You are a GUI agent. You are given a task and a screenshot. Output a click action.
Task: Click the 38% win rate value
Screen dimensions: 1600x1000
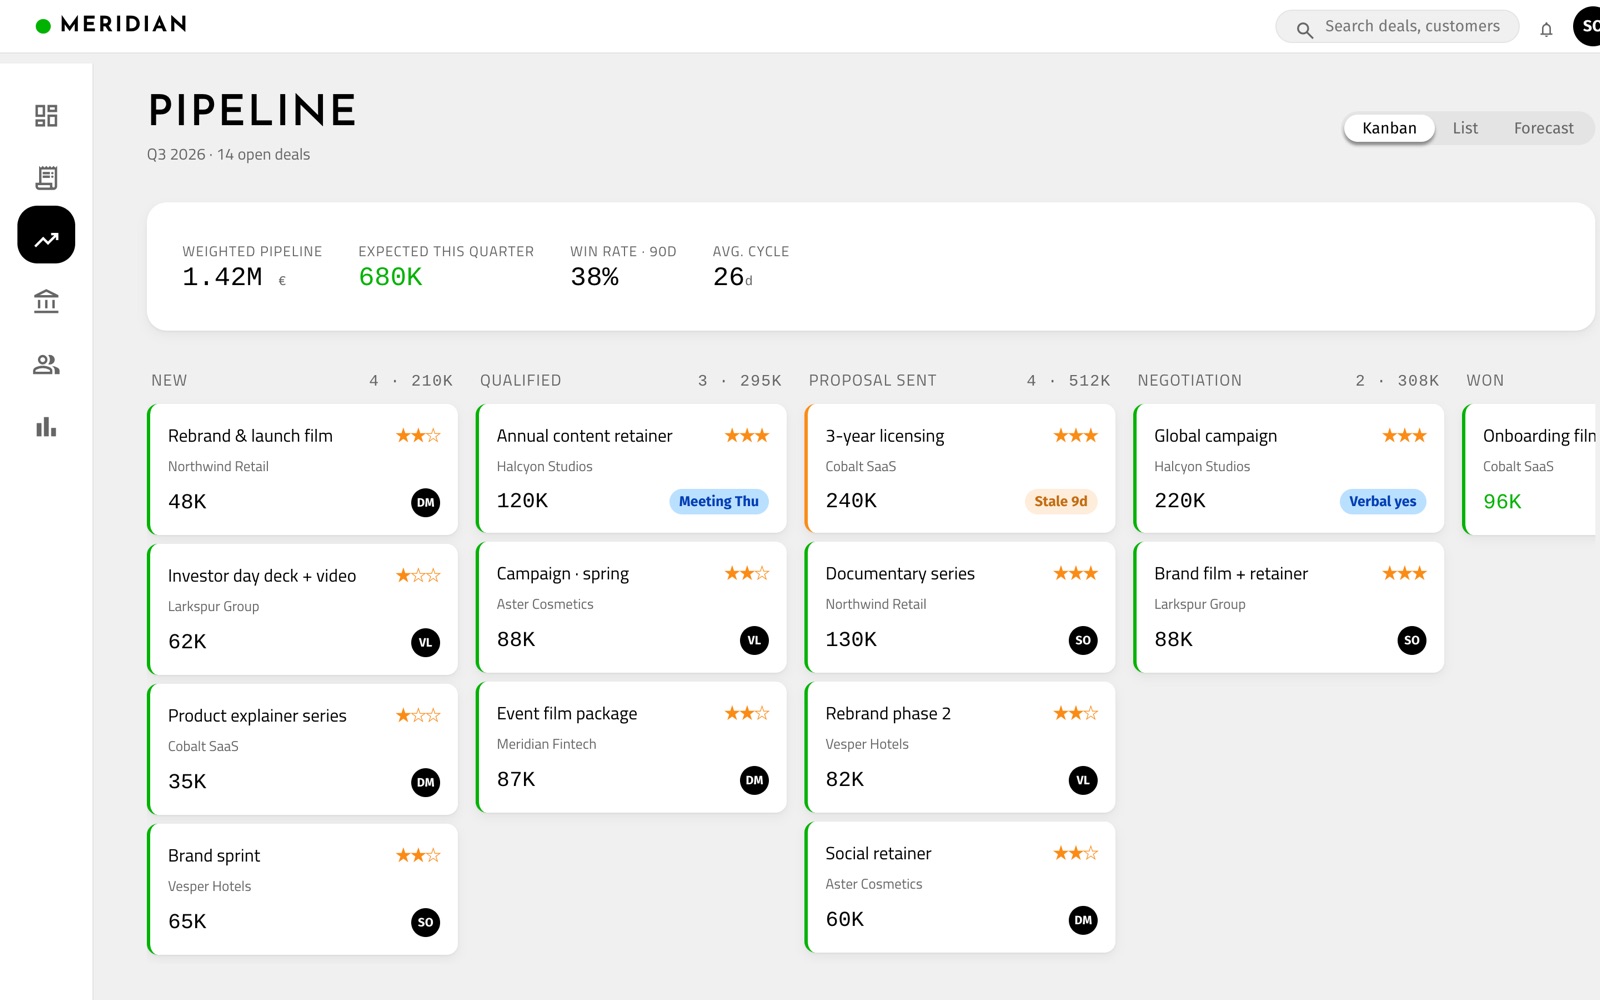pos(595,277)
